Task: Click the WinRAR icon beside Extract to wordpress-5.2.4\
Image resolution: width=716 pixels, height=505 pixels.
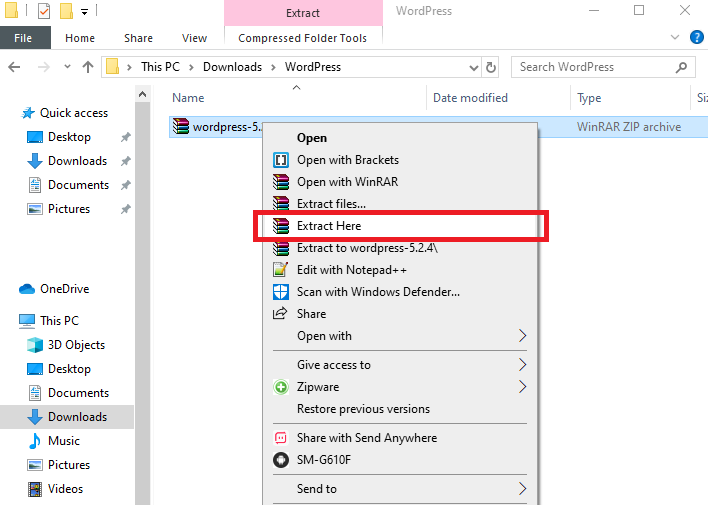Action: 281,249
